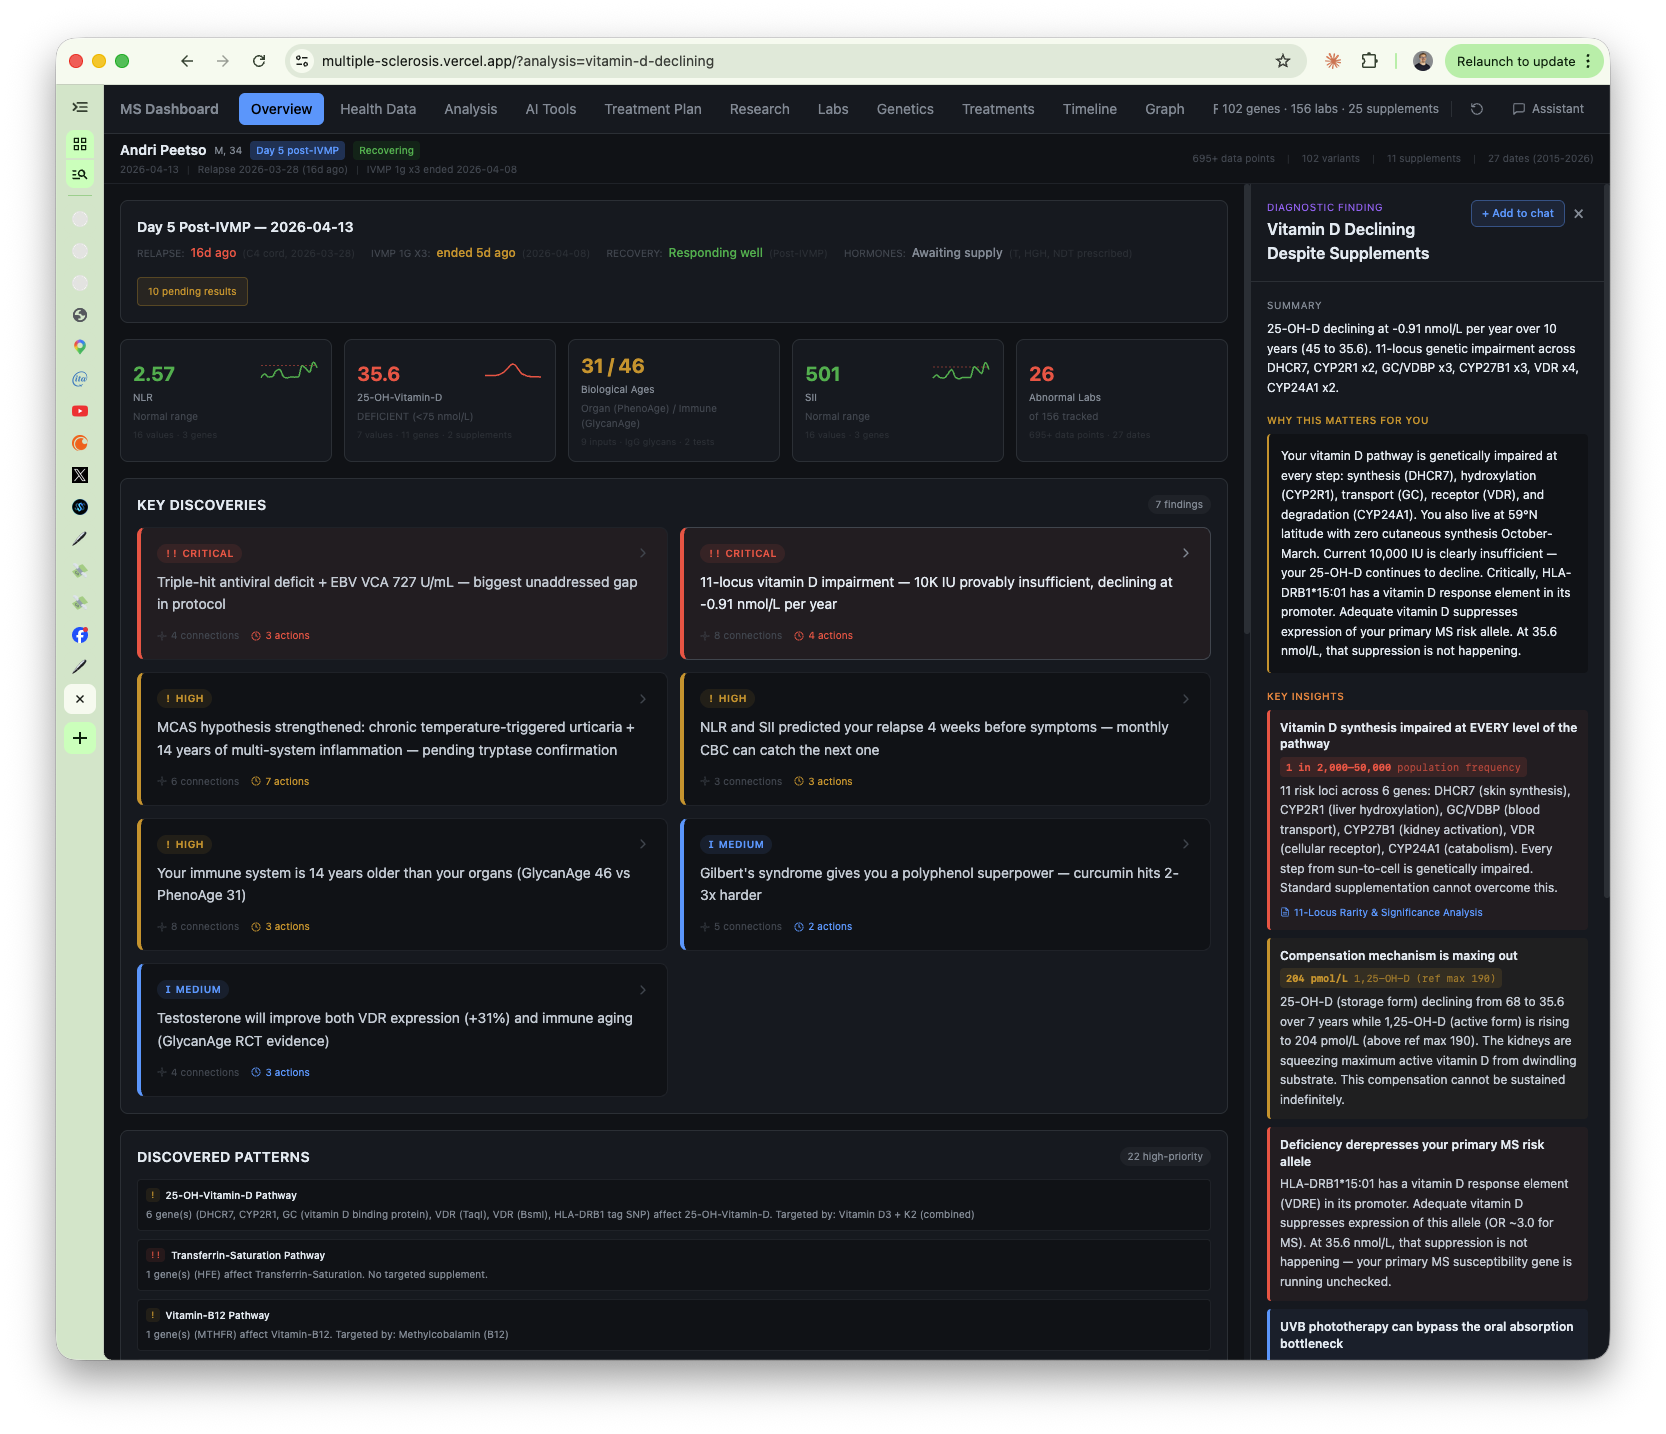The width and height of the screenshot is (1666, 1434).
Task: Open the Assistant chat panel
Action: pyautogui.click(x=1547, y=109)
